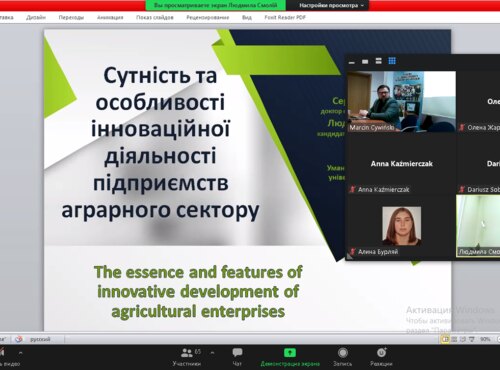
Task: Click the 90% zoom level indicator
Action: [485, 339]
